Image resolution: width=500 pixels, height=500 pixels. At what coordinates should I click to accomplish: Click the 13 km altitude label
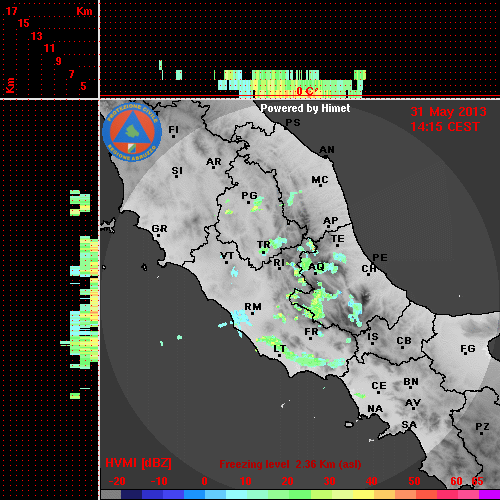point(37,36)
